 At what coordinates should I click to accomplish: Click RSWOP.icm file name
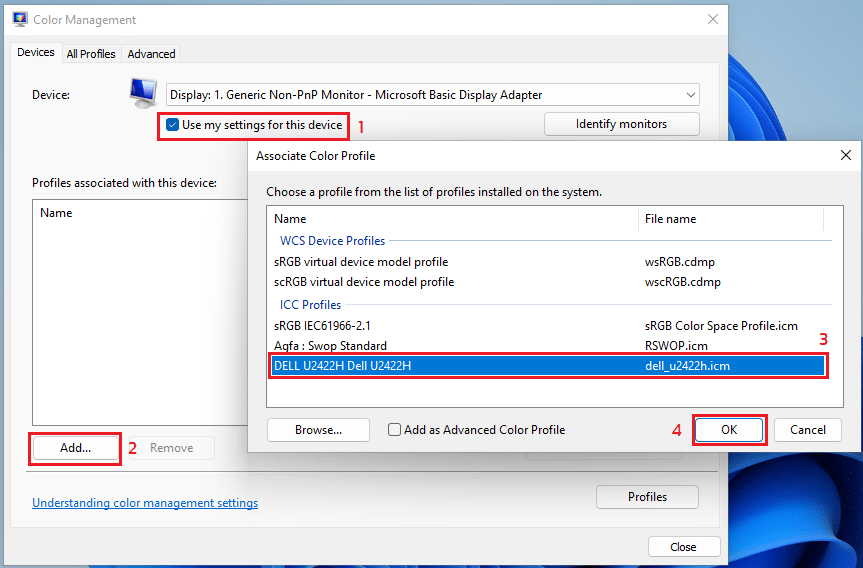tap(676, 346)
